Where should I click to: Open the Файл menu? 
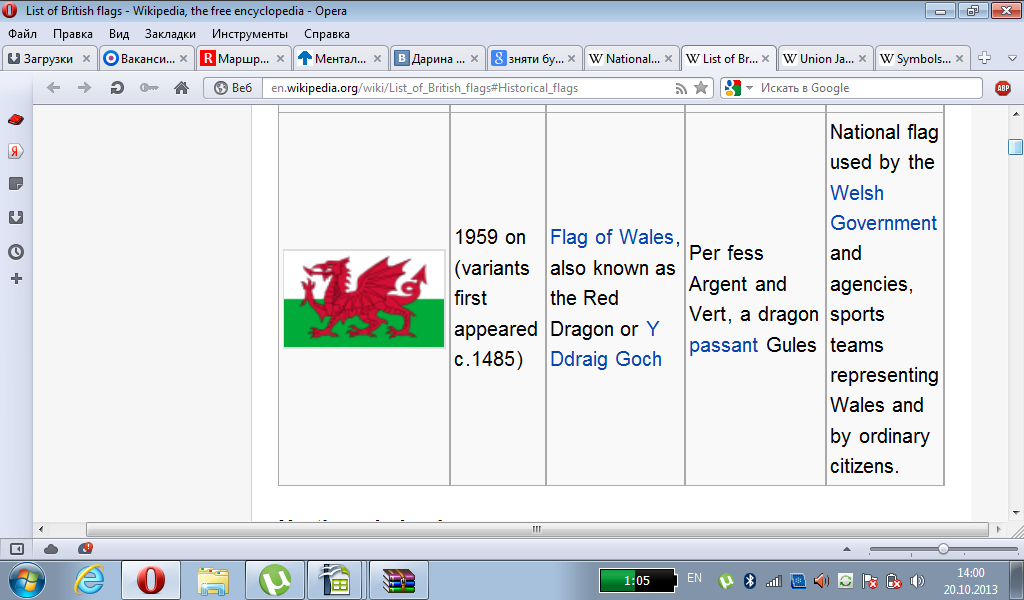[x=22, y=34]
